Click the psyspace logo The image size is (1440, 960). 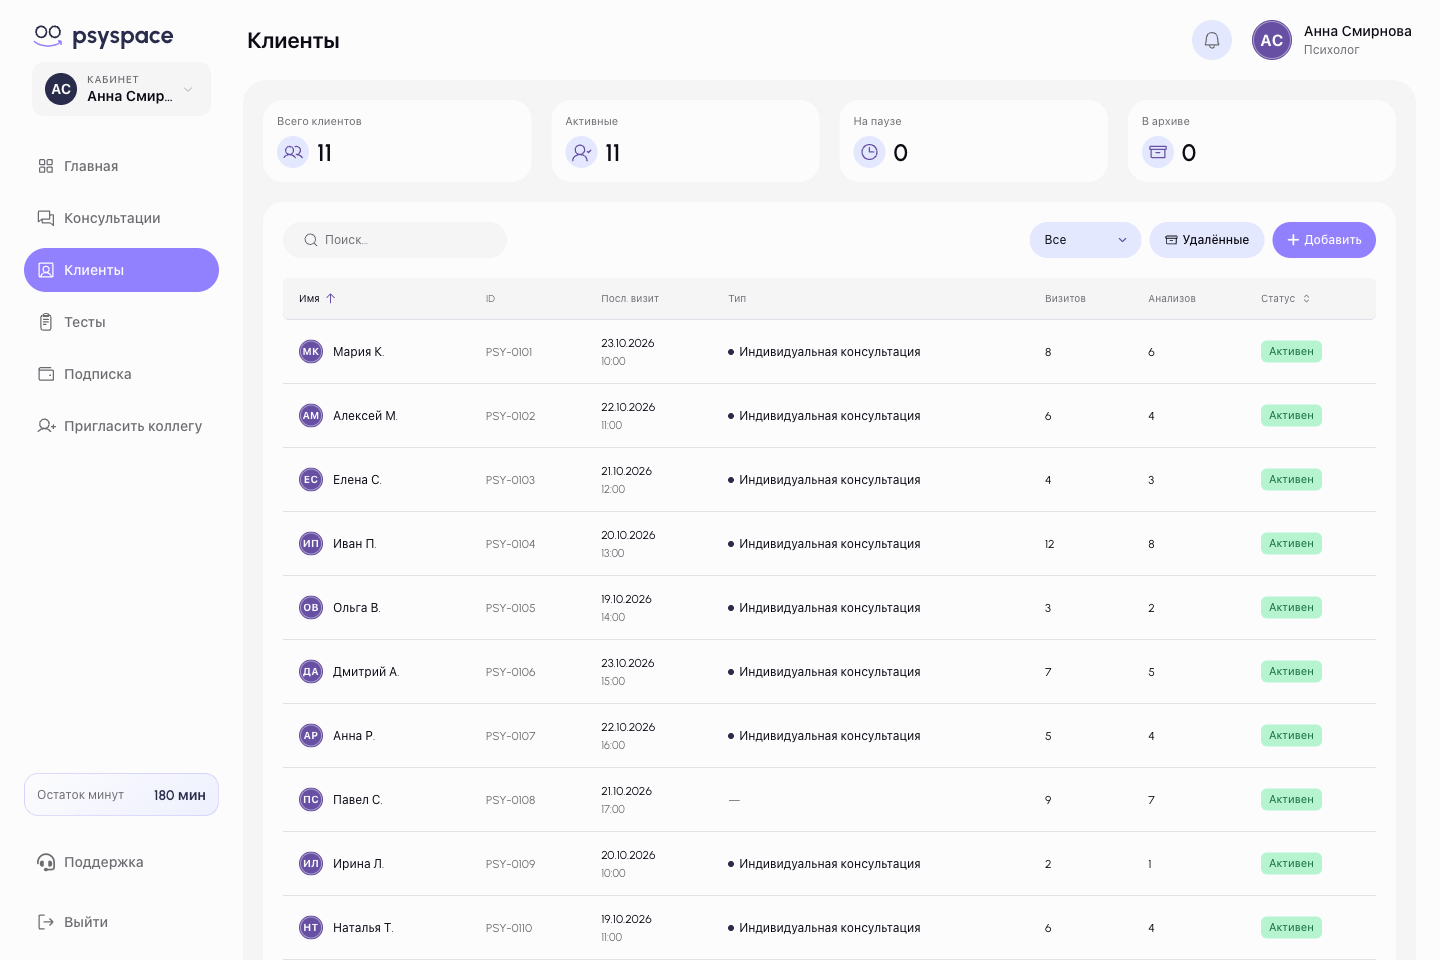[x=103, y=37]
